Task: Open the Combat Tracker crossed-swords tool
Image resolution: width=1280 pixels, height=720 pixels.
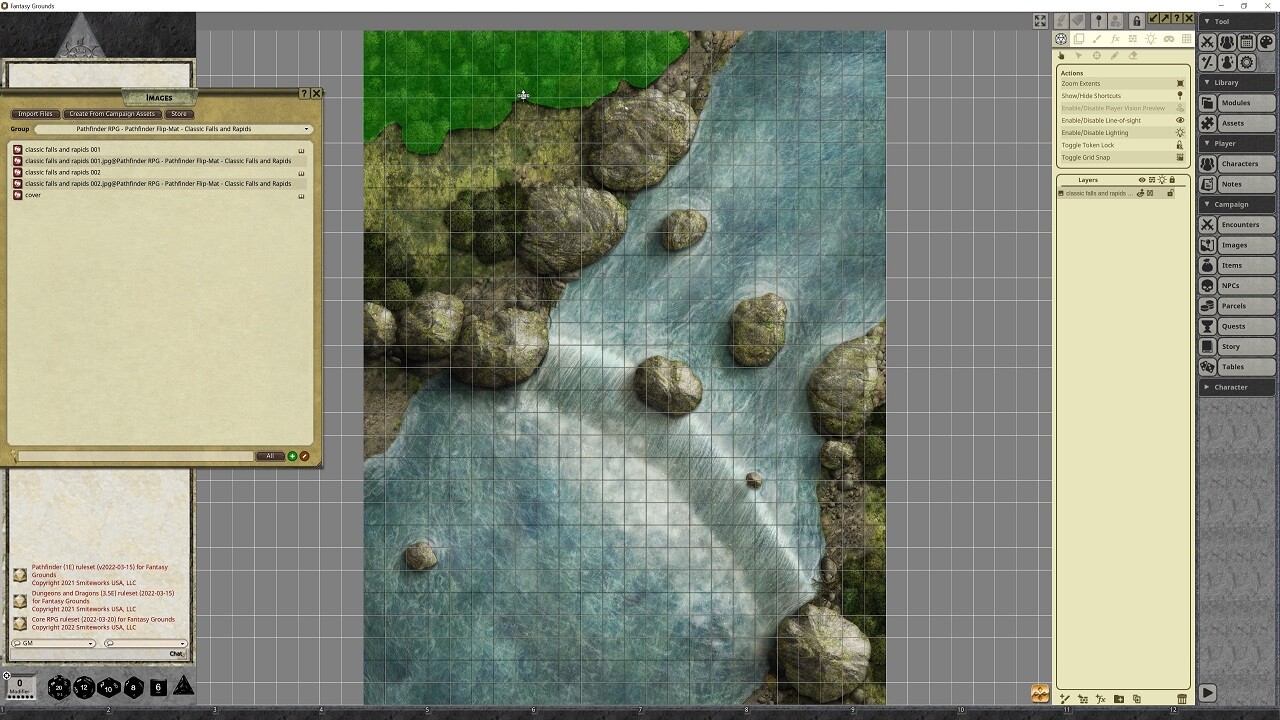Action: 1208,42
